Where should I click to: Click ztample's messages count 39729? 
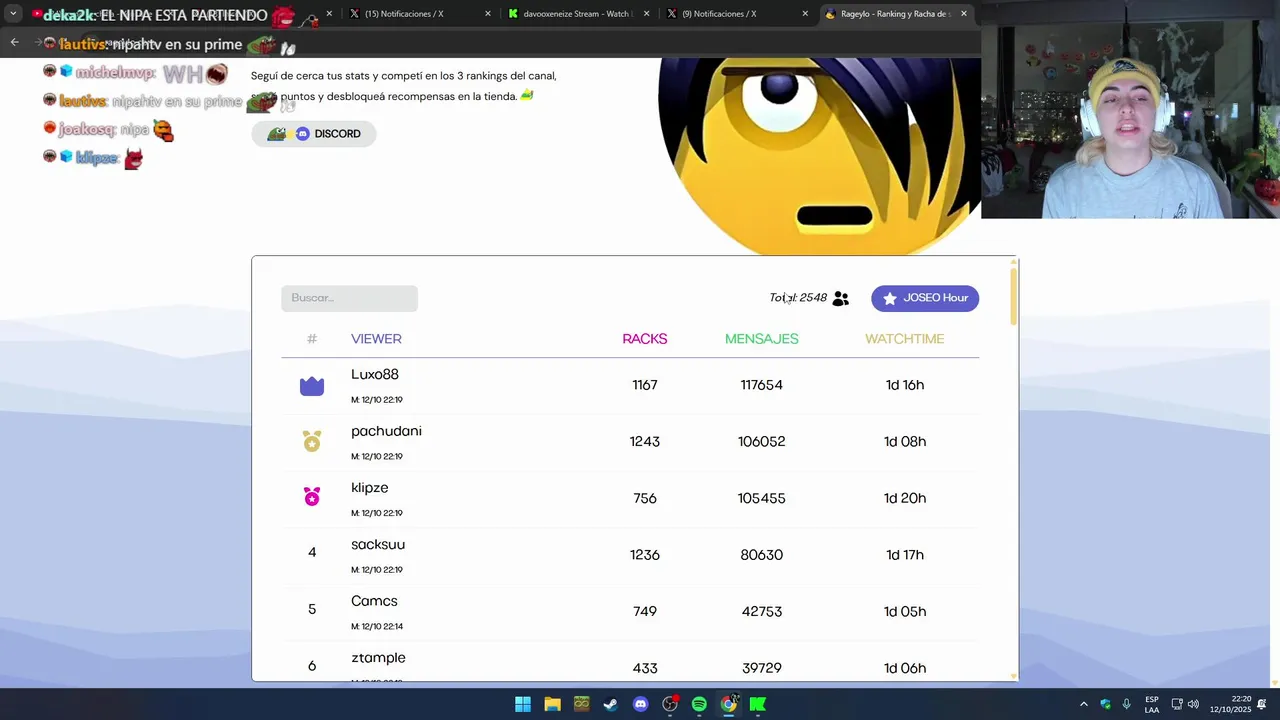[x=762, y=668]
